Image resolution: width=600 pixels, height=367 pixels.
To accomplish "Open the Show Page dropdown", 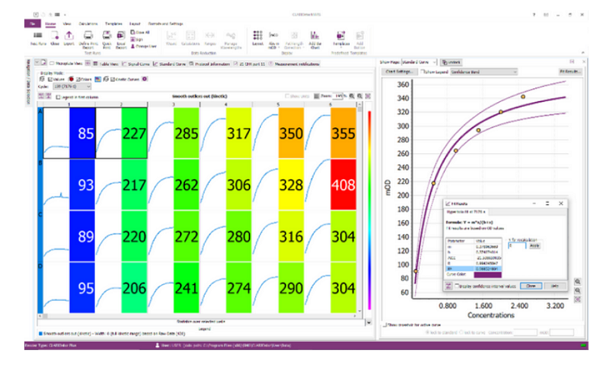I will click(419, 62).
